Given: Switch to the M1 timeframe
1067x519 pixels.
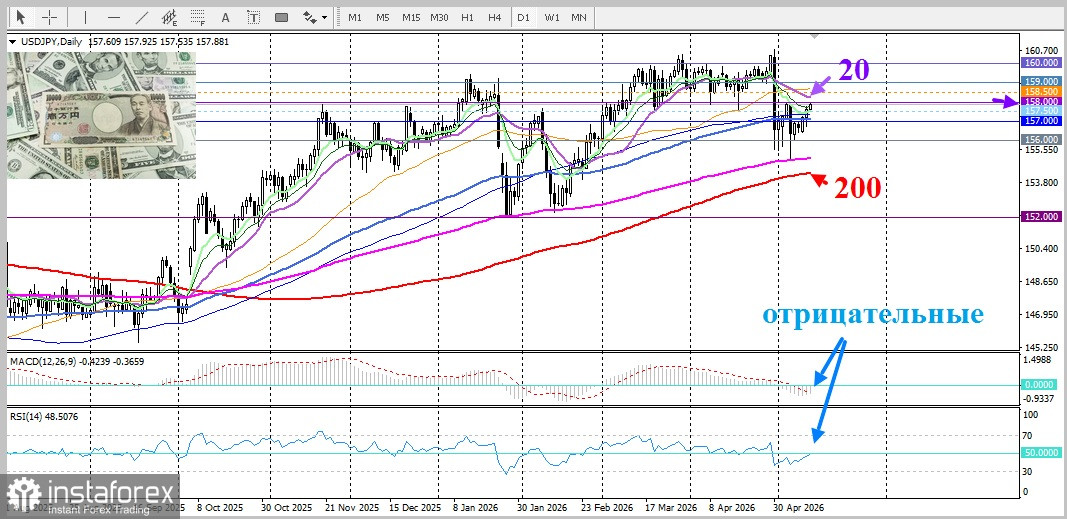Looking at the screenshot, I should click(x=355, y=17).
